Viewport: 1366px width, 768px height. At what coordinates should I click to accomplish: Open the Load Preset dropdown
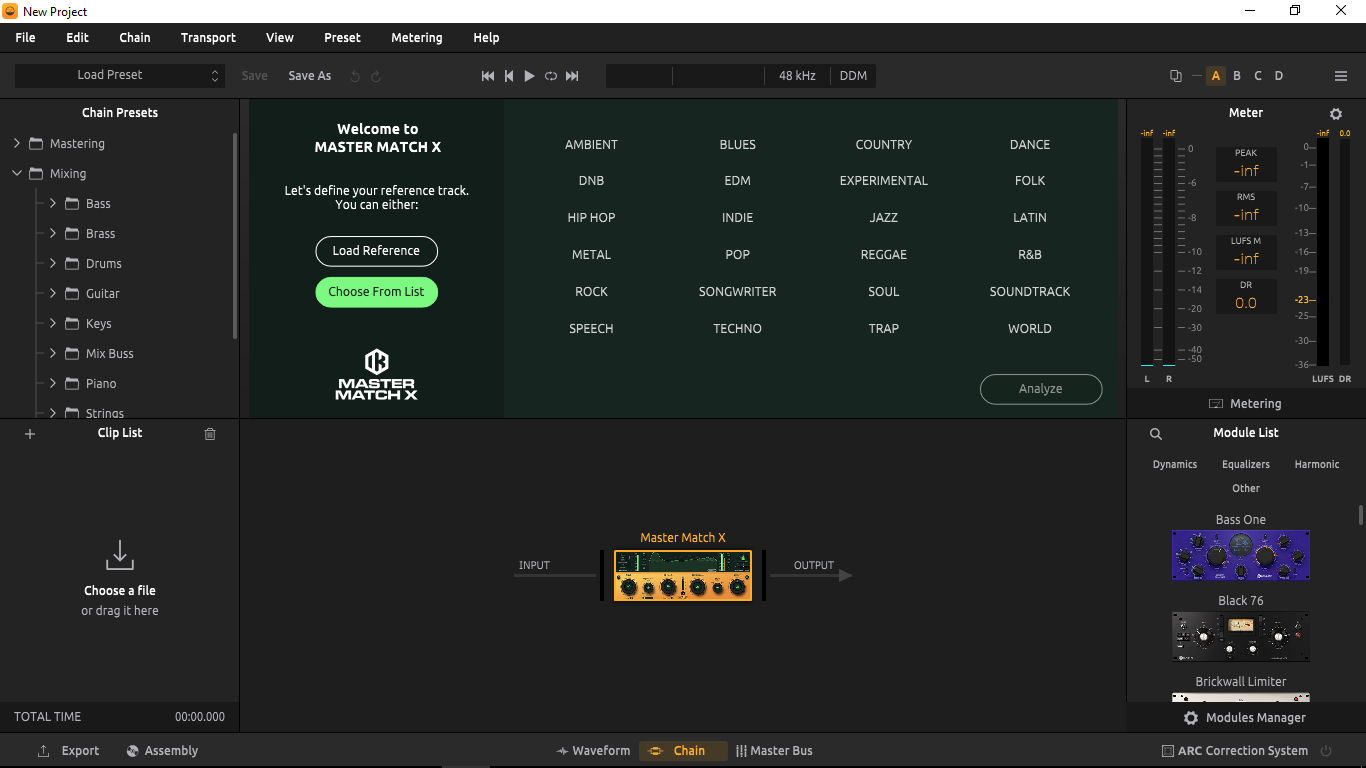[119, 76]
